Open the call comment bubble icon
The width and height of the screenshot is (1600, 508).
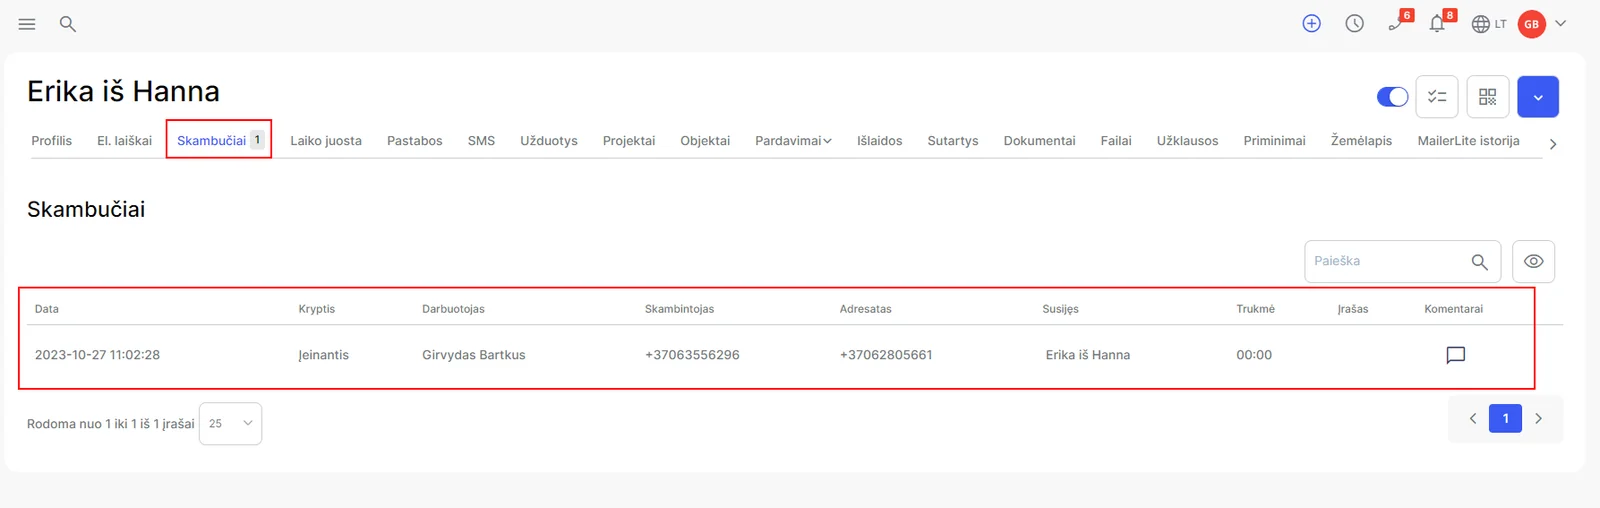point(1456,355)
